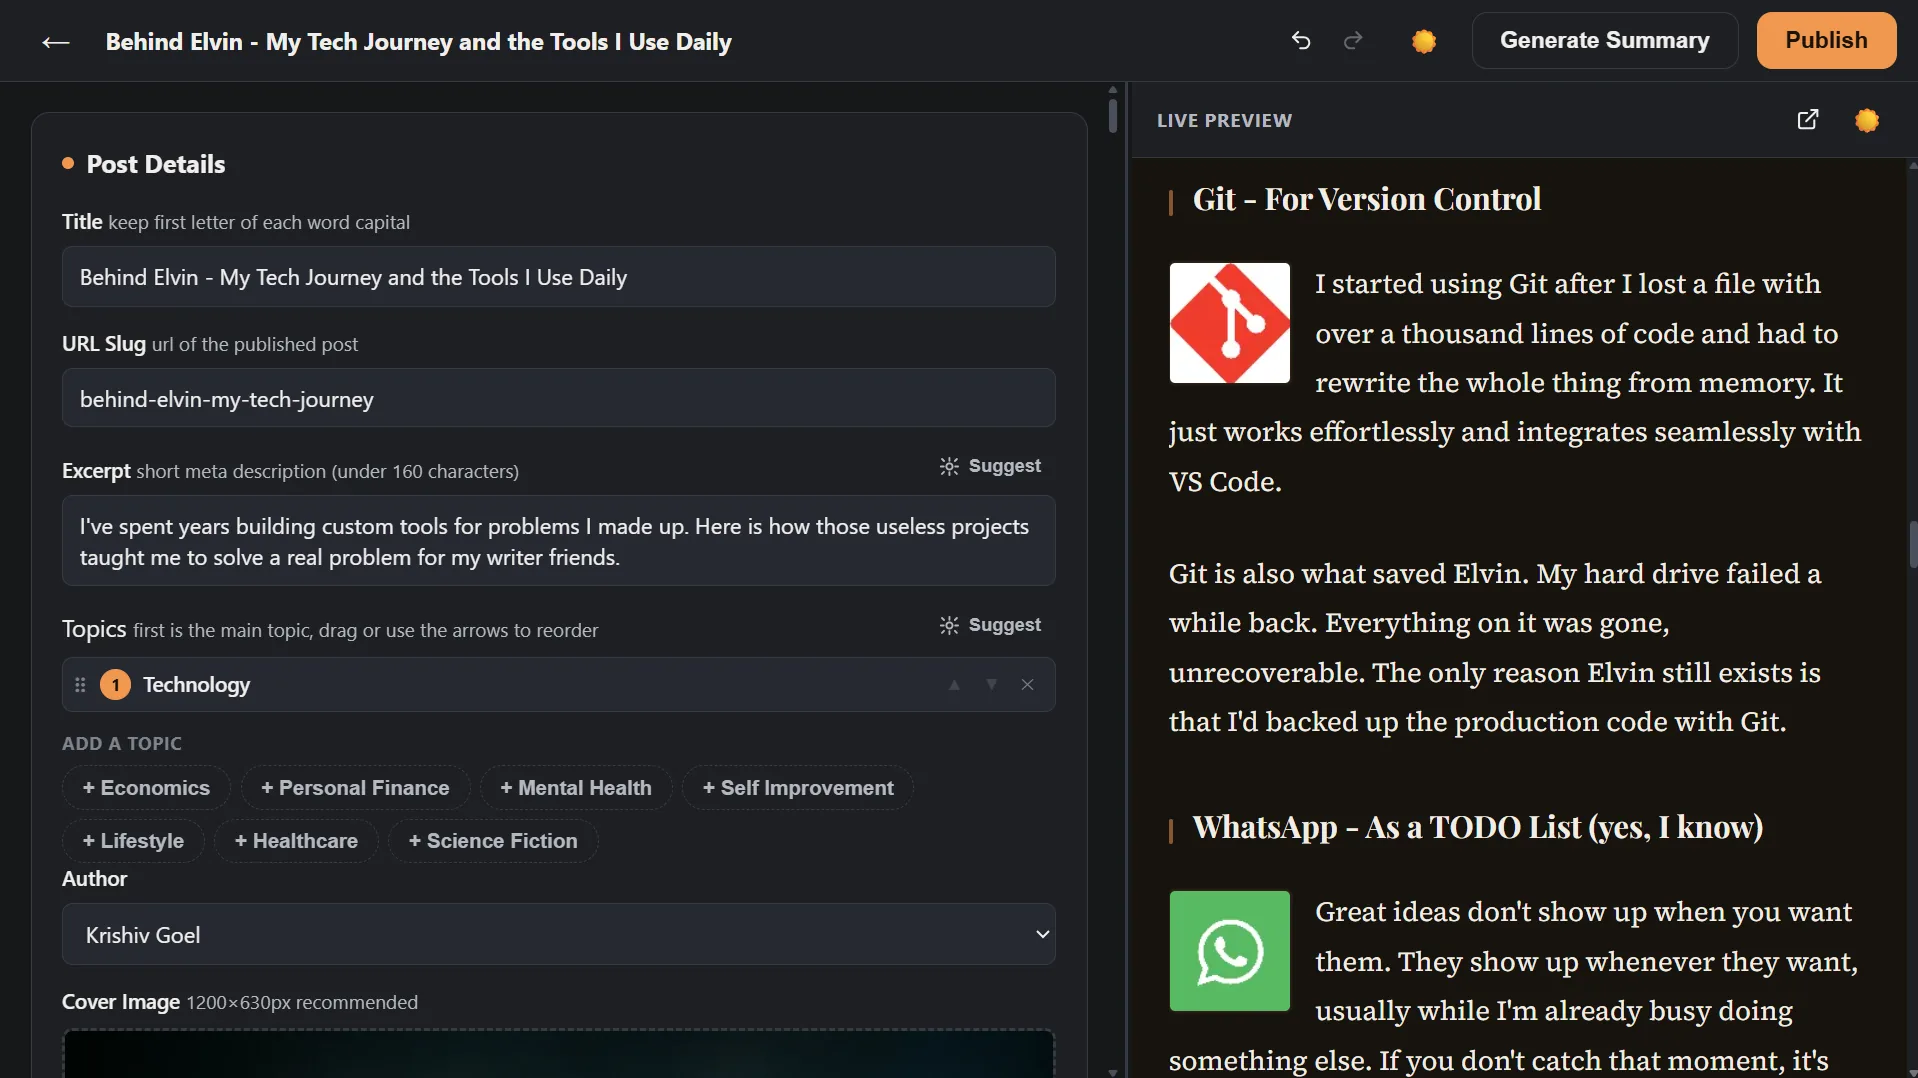Click the WhatsApp logo image in preview
This screenshot has width=1918, height=1078.
point(1230,951)
